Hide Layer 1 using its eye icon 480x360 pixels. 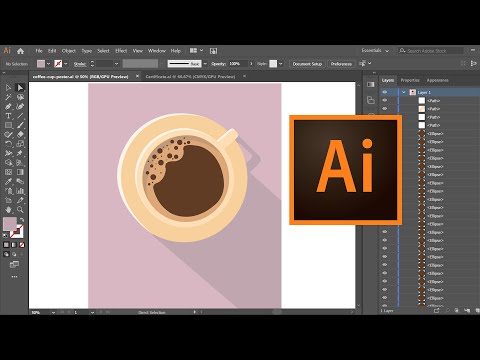385,92
